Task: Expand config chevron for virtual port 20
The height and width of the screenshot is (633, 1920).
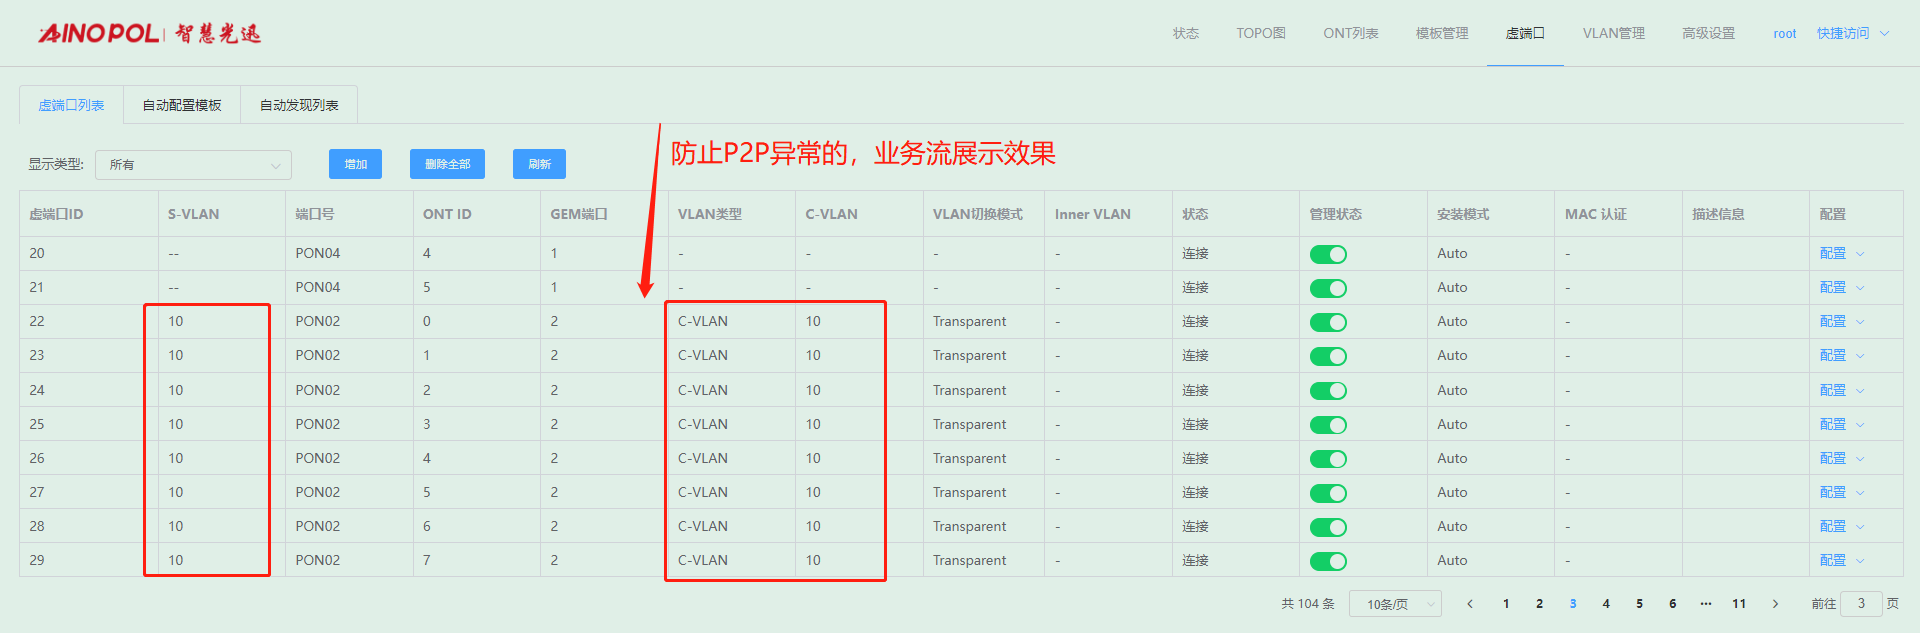Action: pos(1860,254)
